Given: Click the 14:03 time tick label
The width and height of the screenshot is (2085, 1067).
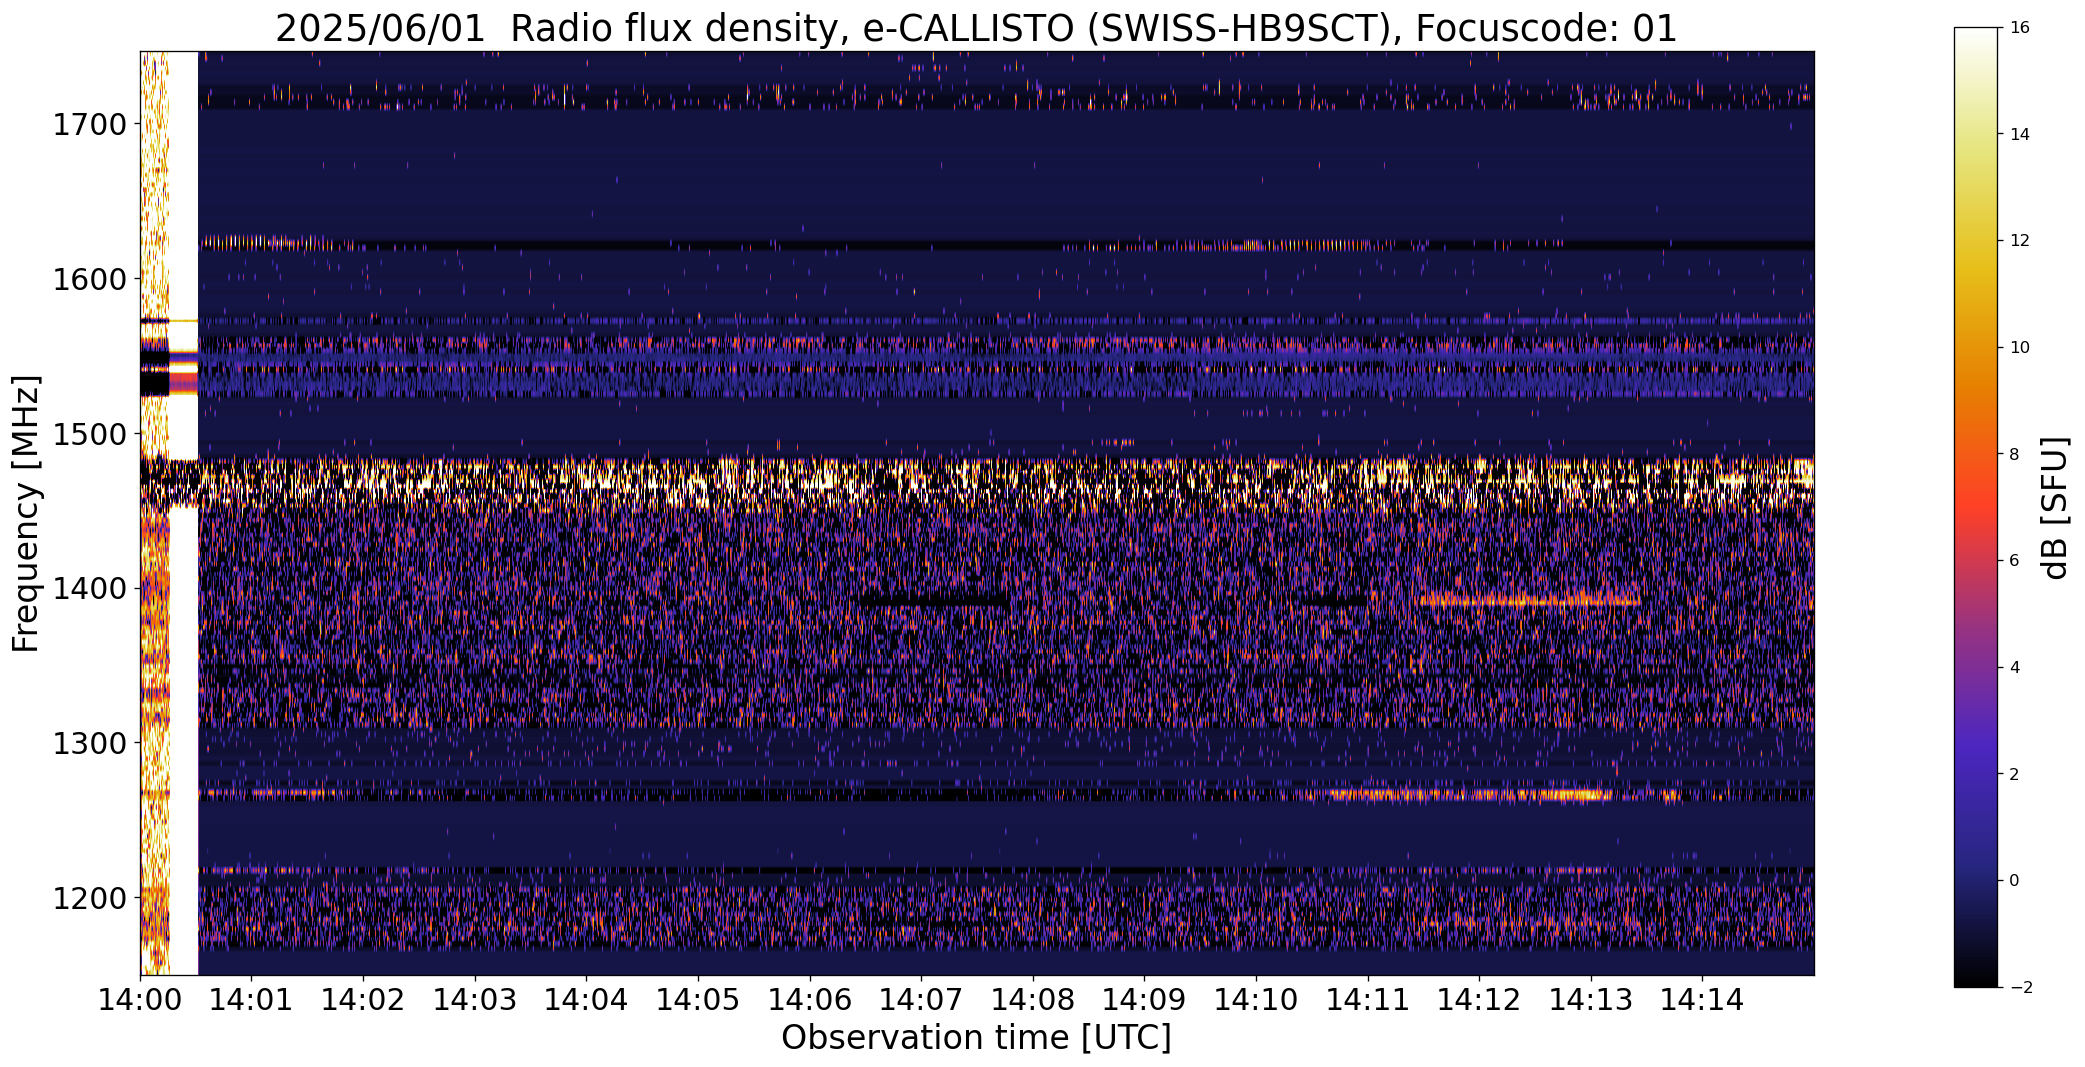Looking at the screenshot, I should pos(475,1000).
